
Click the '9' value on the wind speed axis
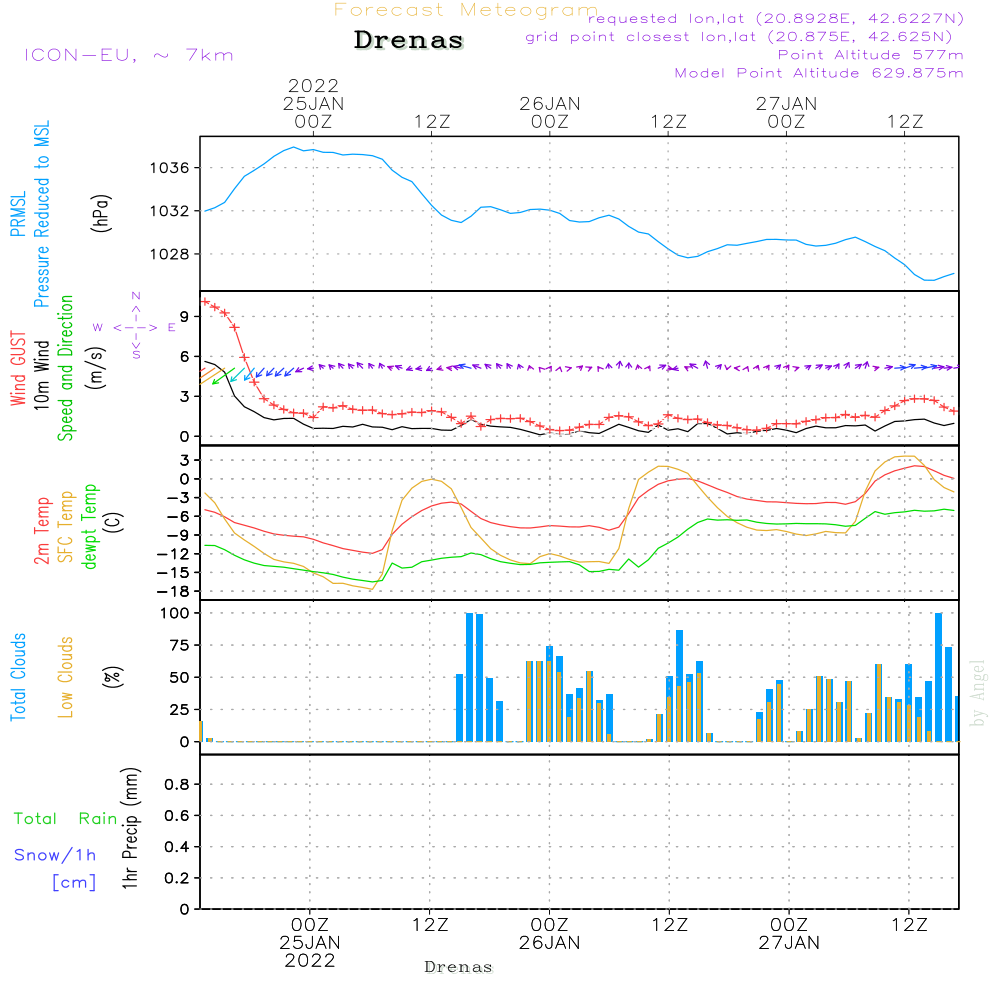tap(184, 316)
